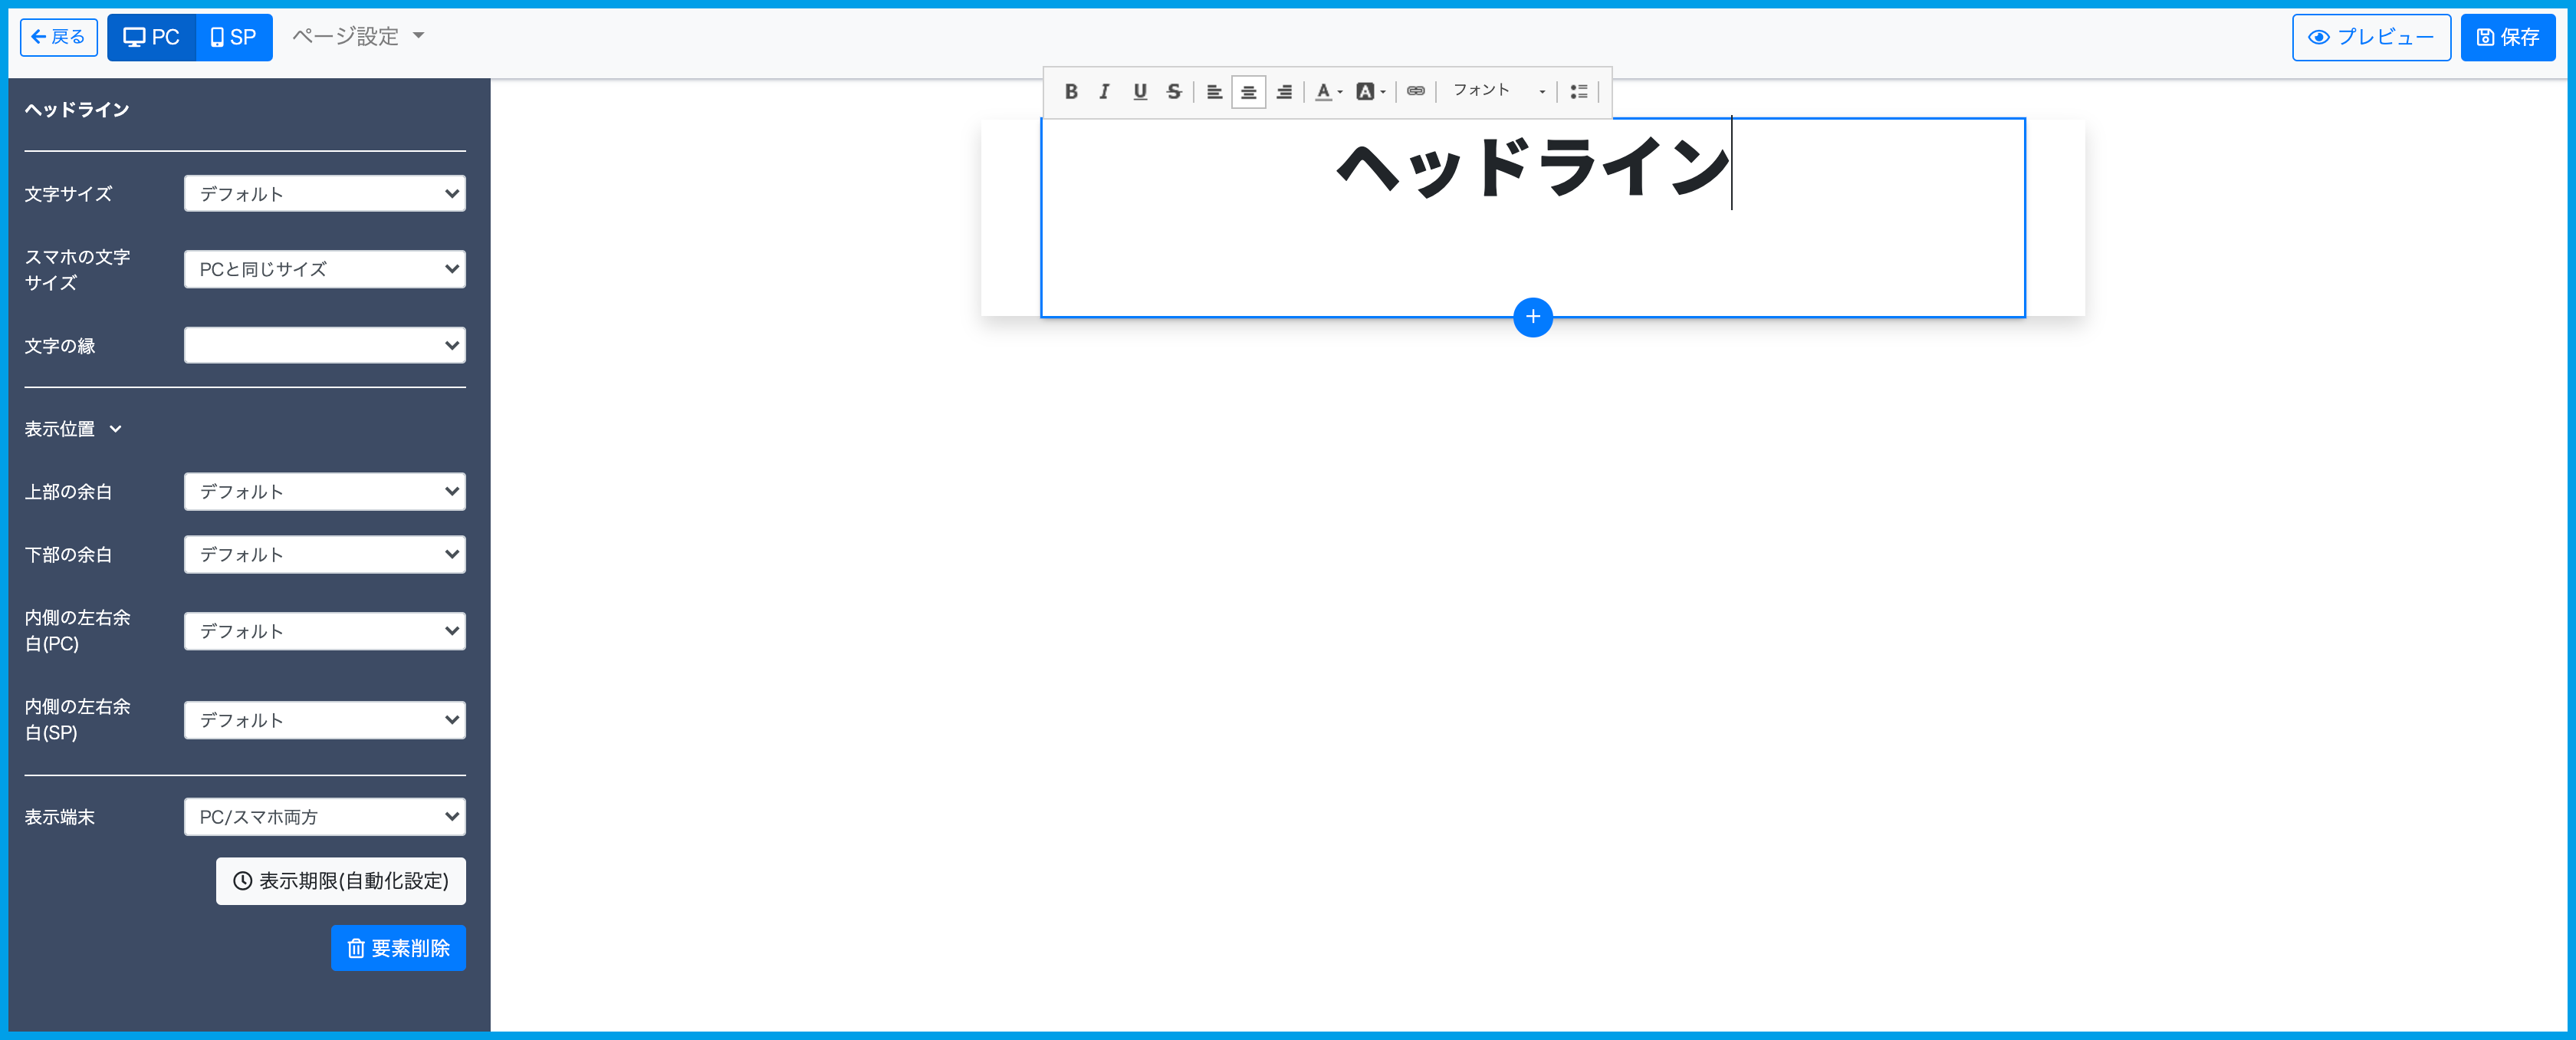Screen dimensions: 2576x1040
Task: Toggle bold formatting in text toolbar
Action: tap(1070, 91)
